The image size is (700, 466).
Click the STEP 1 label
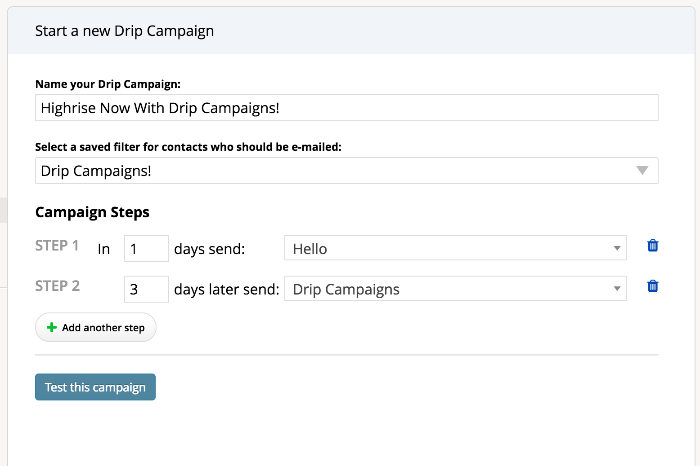(x=57, y=245)
